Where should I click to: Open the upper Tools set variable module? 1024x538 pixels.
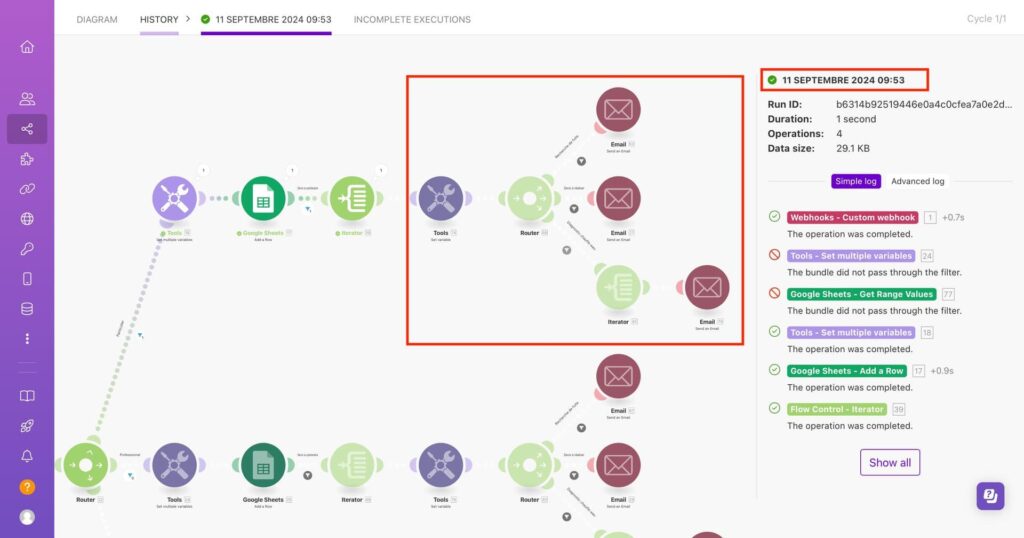point(441,198)
